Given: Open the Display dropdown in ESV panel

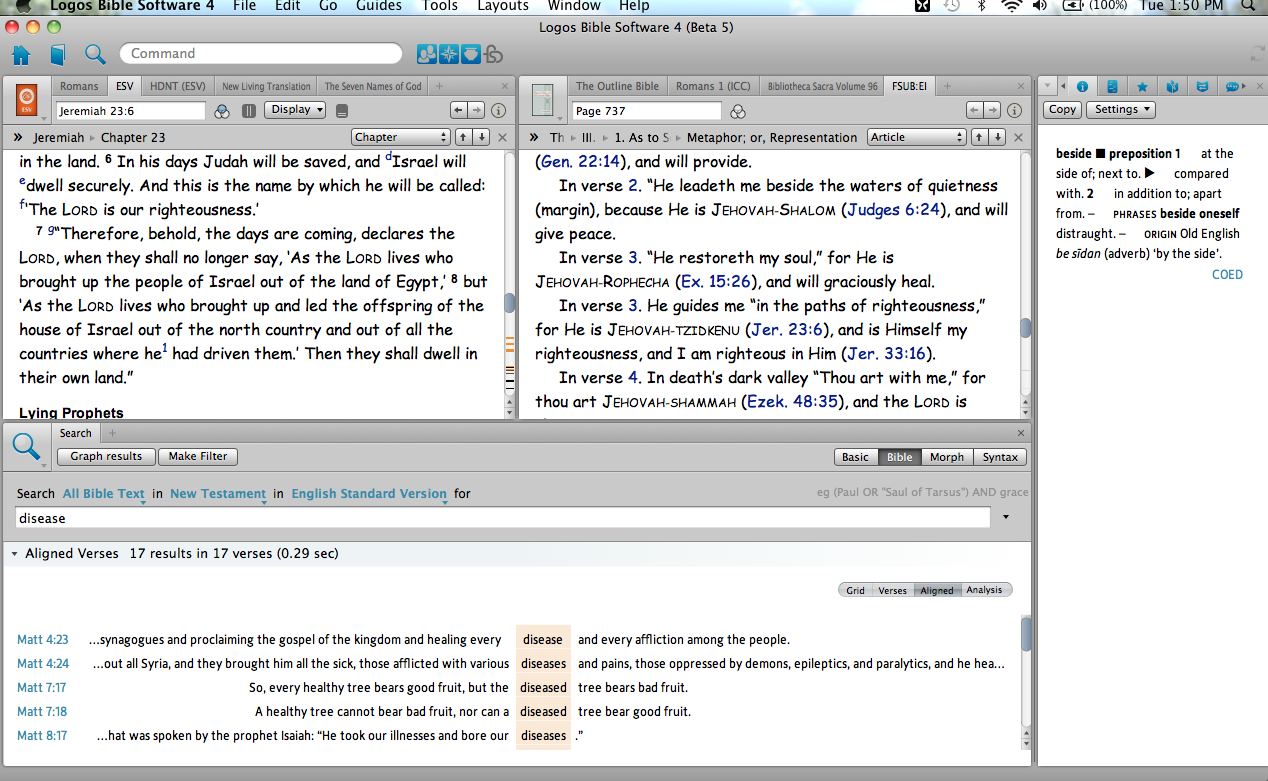Looking at the screenshot, I should pos(295,110).
